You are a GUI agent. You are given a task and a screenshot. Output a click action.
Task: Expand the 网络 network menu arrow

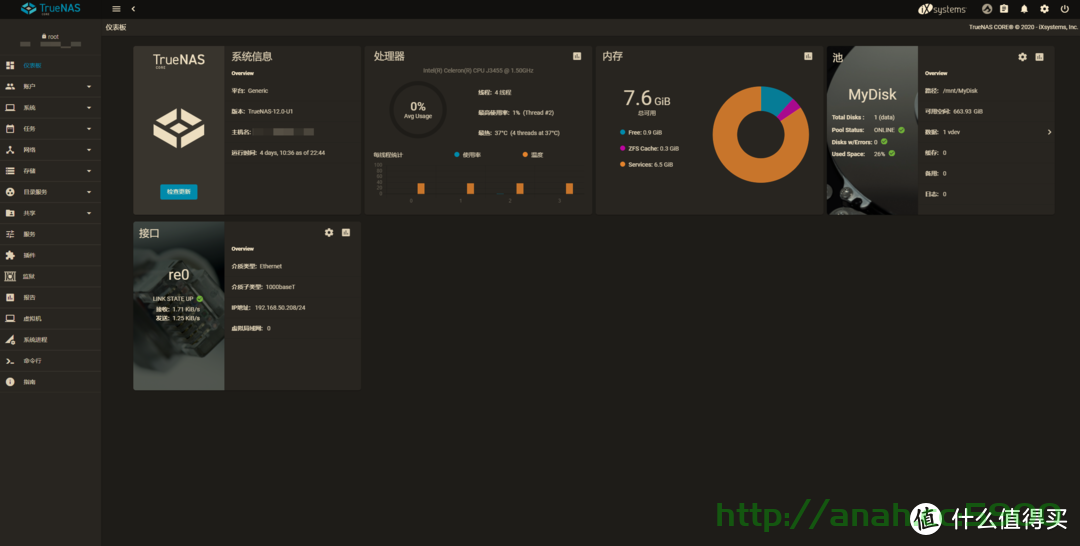pyautogui.click(x=89, y=150)
